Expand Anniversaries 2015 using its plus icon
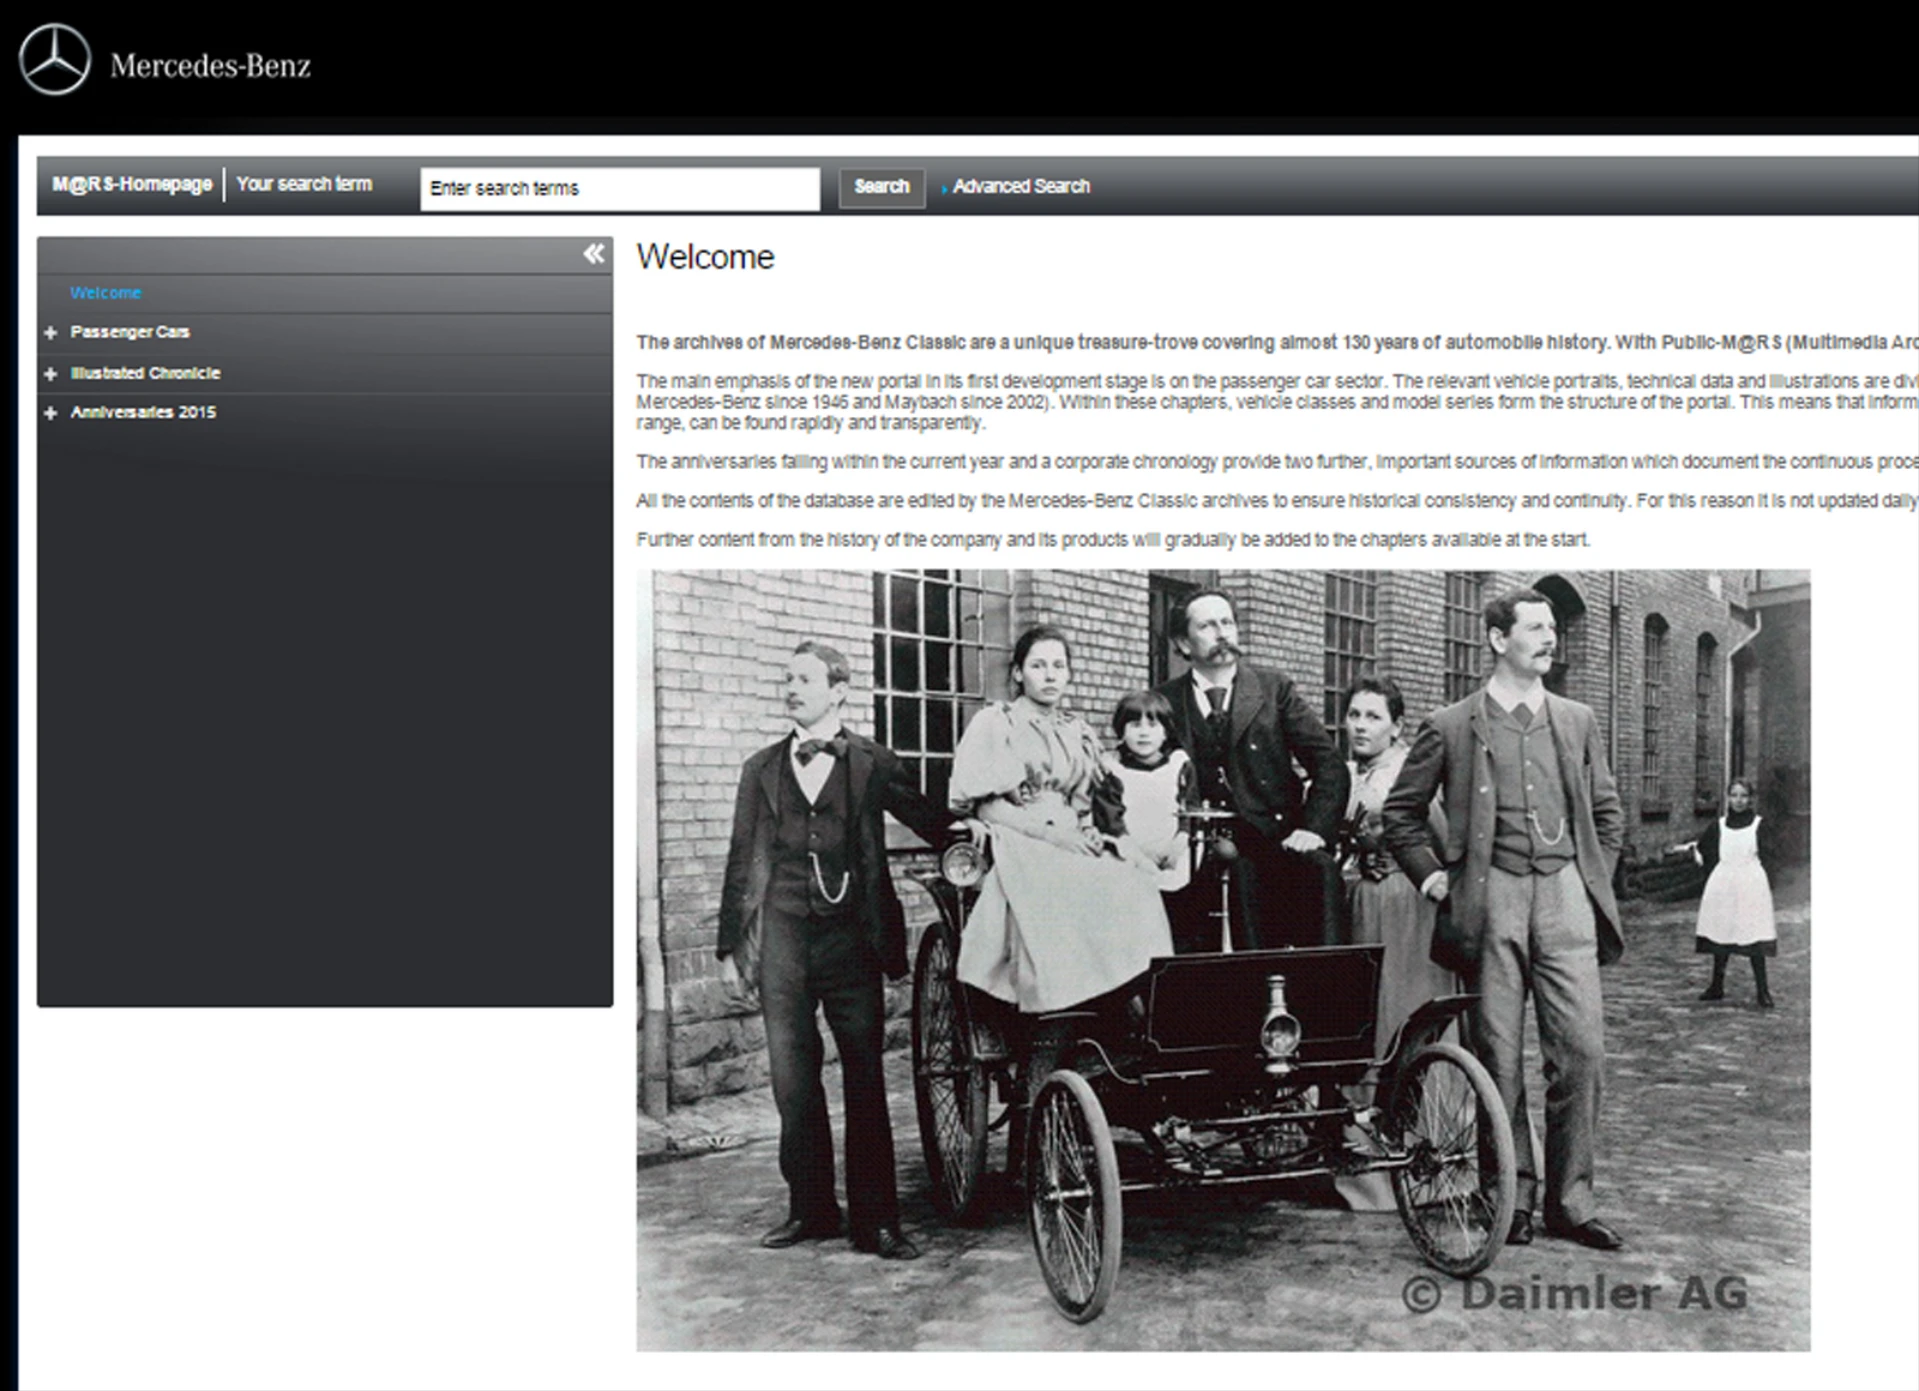The height and width of the screenshot is (1391, 1919). [x=51, y=413]
